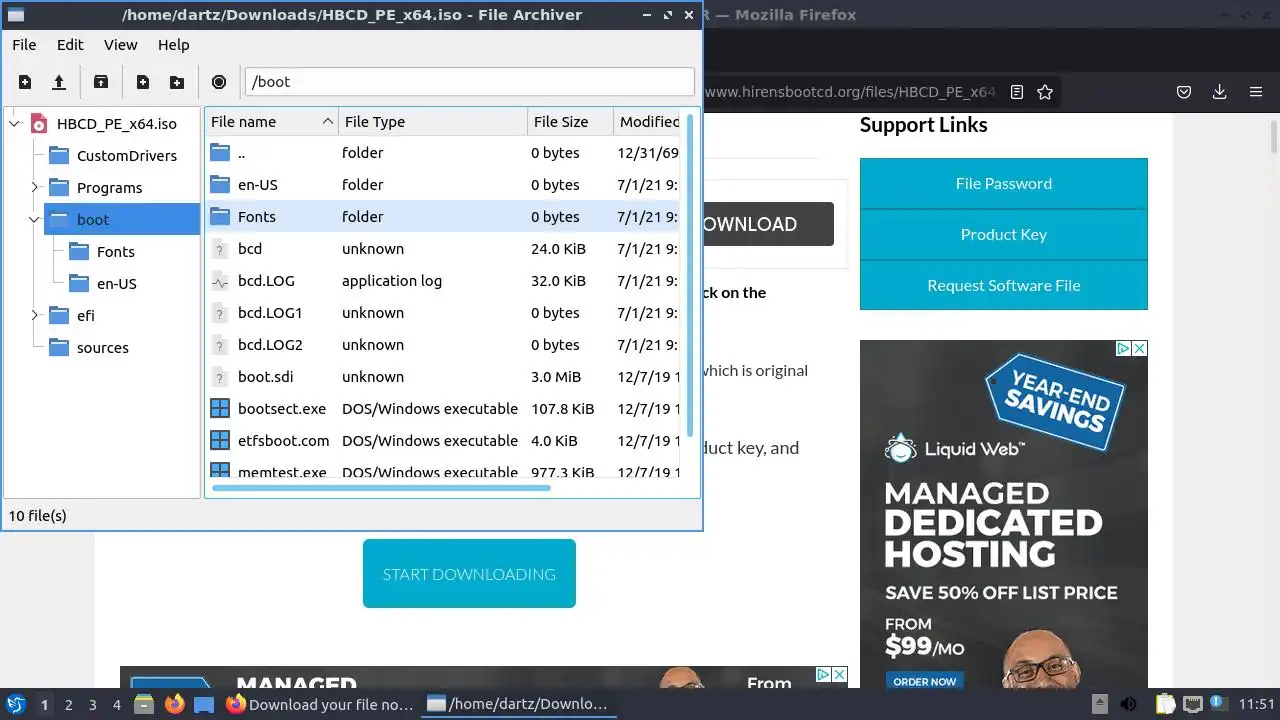The width and height of the screenshot is (1280, 720).
Task: Click the stop operation octagon icon
Action: coord(219,82)
